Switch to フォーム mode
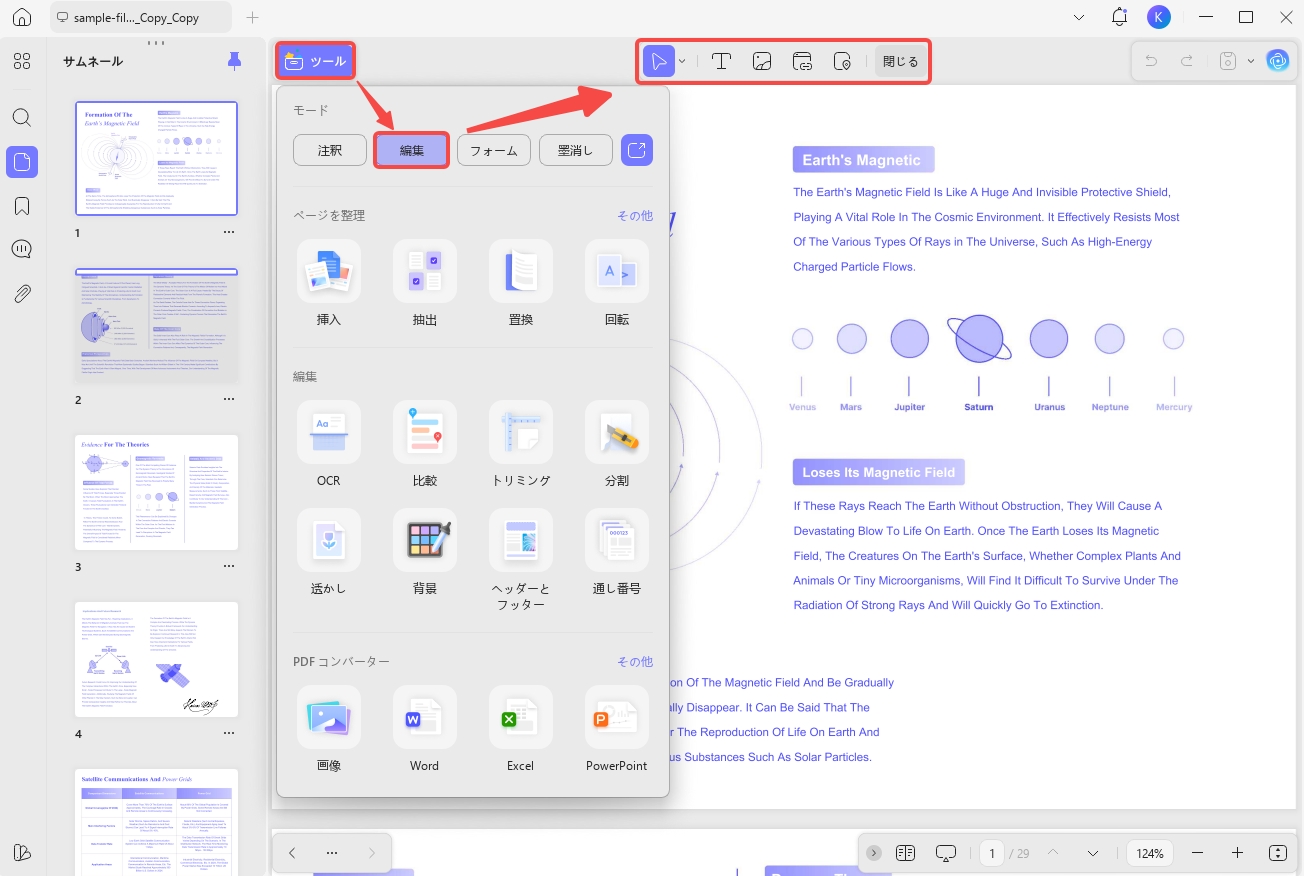 click(x=494, y=150)
